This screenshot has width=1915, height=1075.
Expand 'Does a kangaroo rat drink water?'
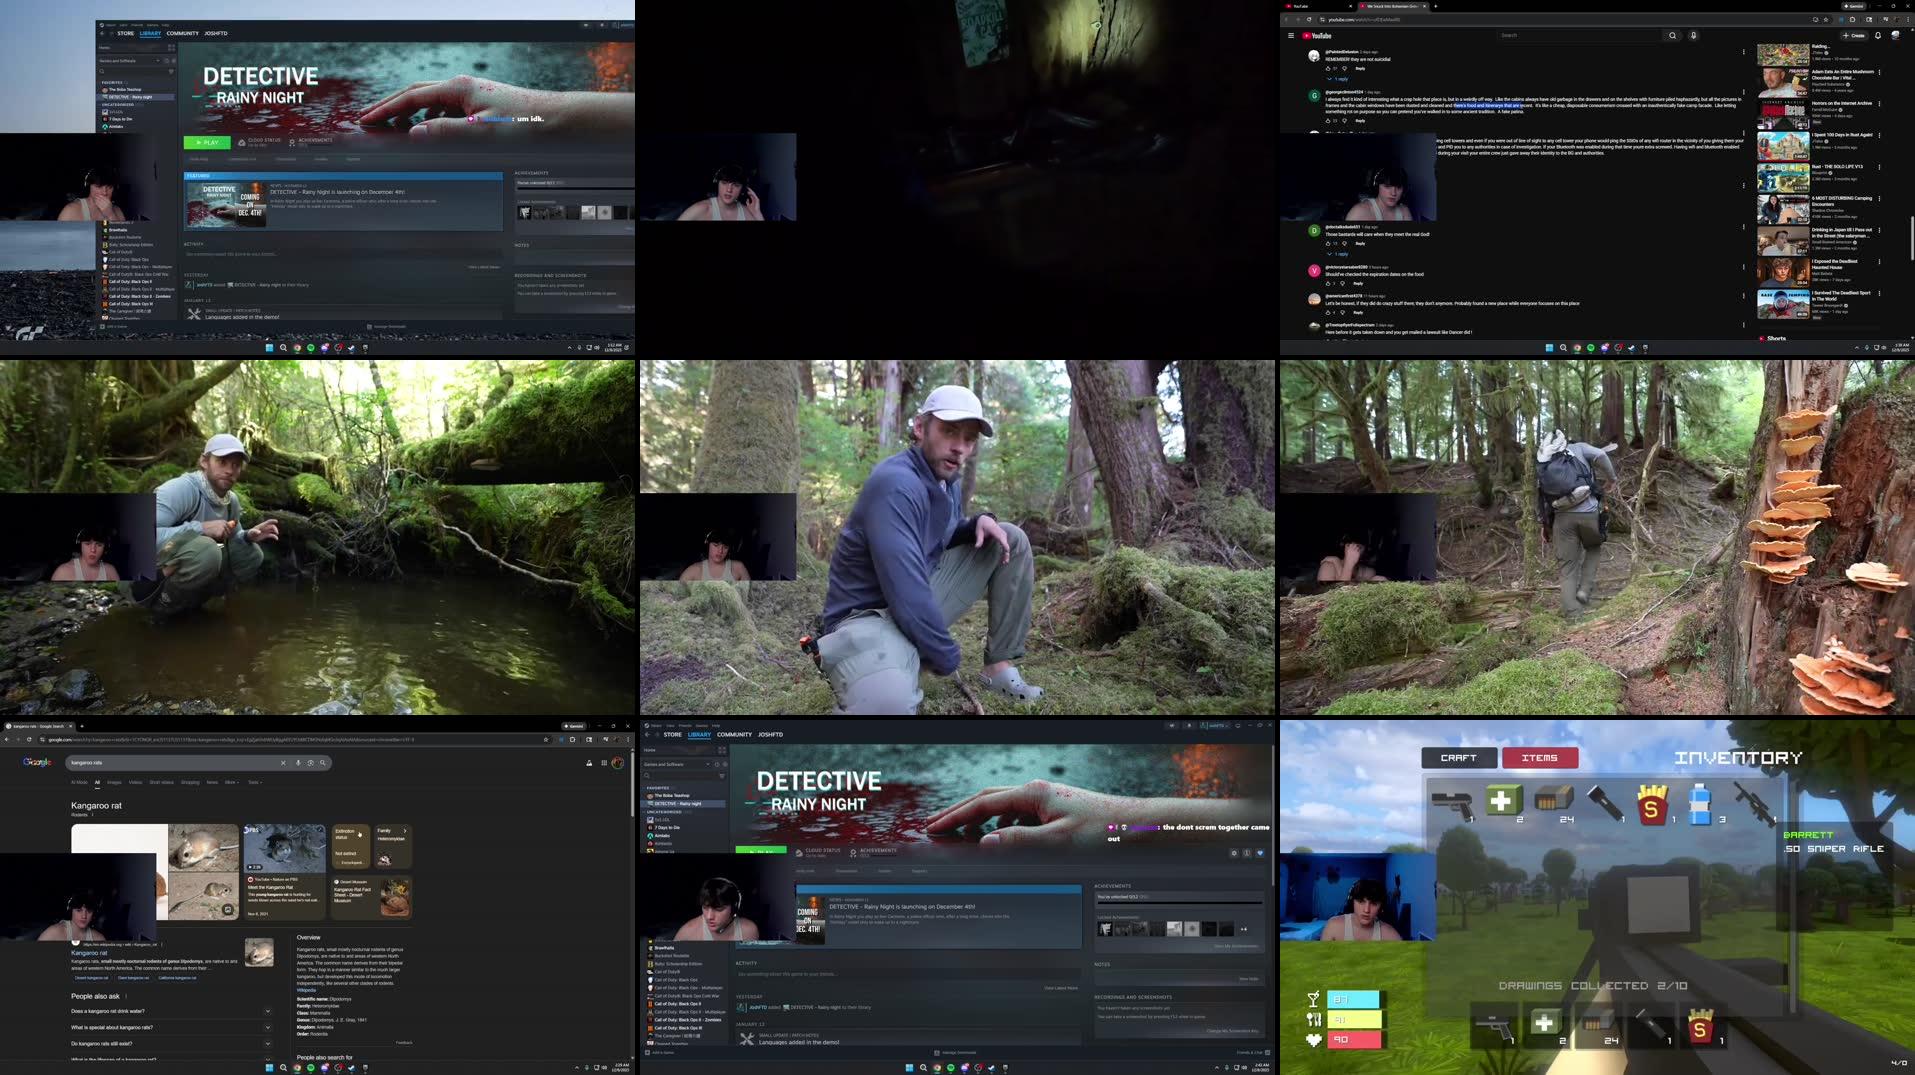tap(267, 1011)
